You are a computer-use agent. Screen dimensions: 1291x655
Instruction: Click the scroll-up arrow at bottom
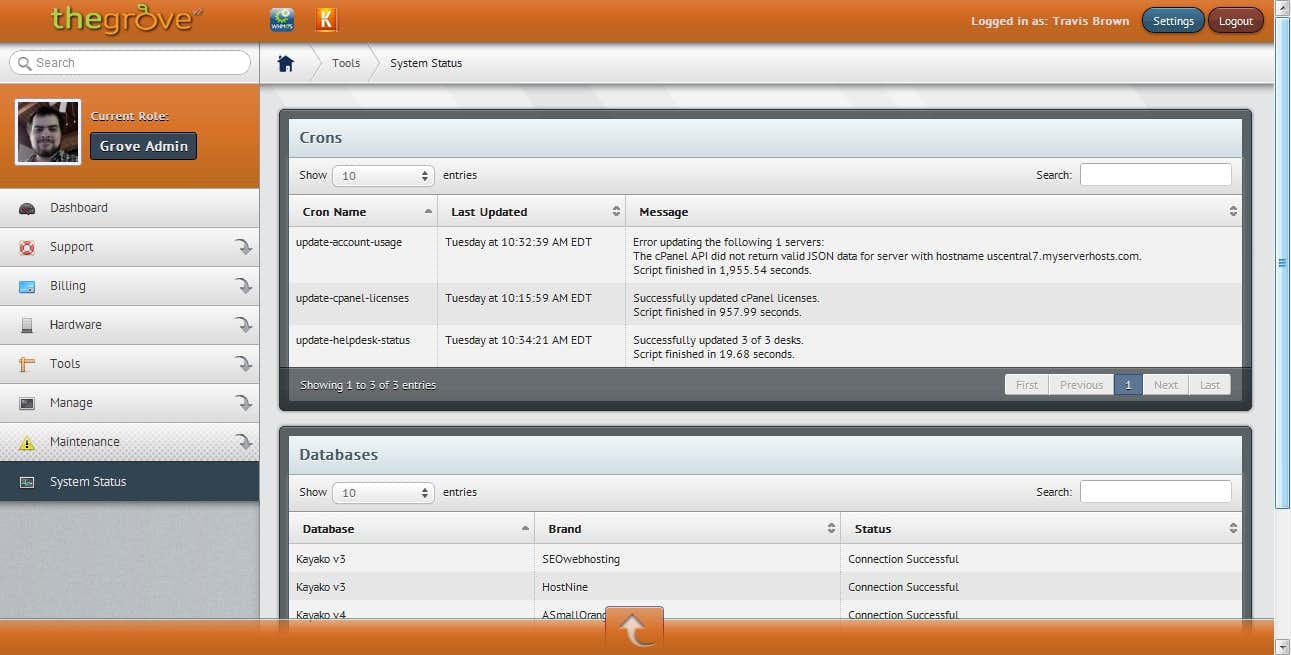click(x=634, y=630)
